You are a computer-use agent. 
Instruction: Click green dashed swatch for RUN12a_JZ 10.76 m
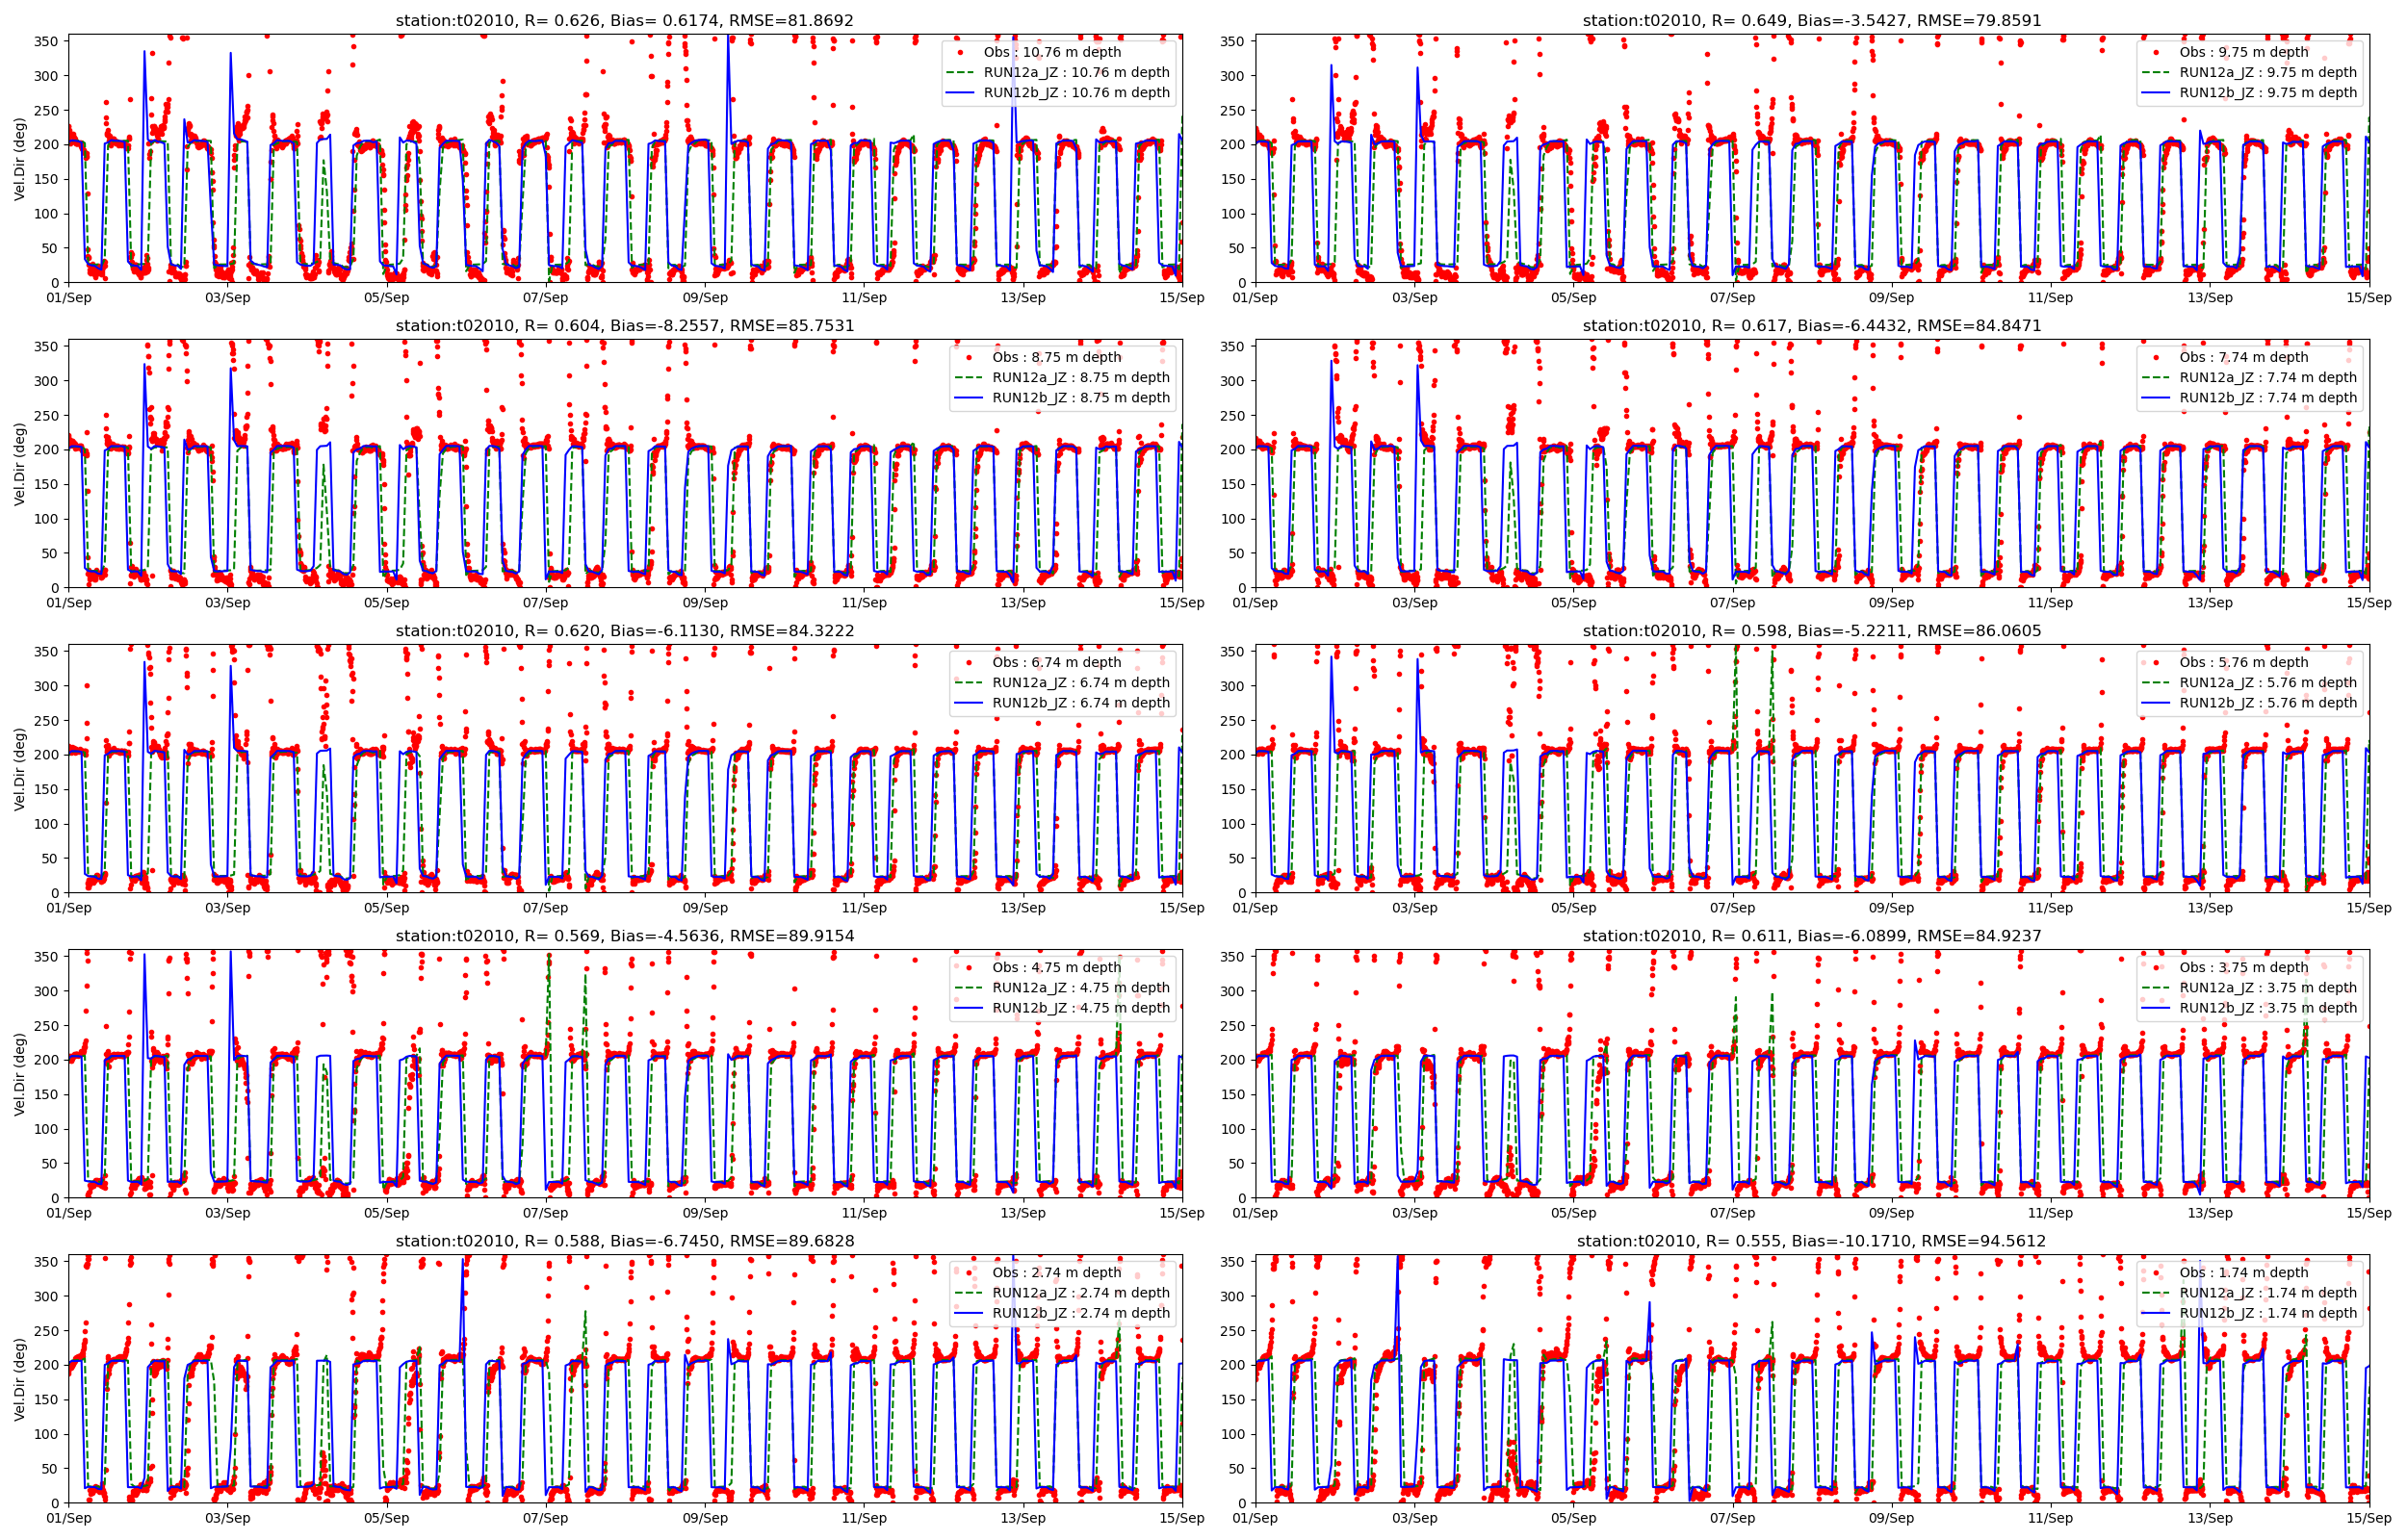[x=959, y=72]
